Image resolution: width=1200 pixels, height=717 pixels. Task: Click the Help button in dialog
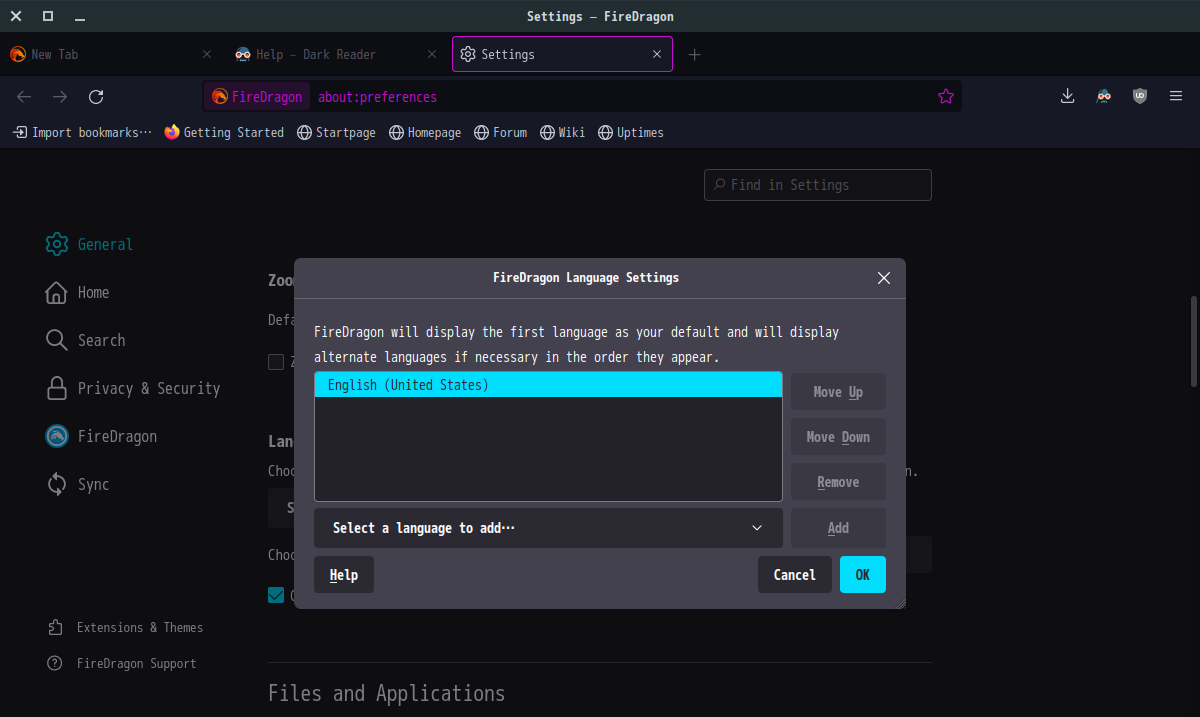coord(344,575)
